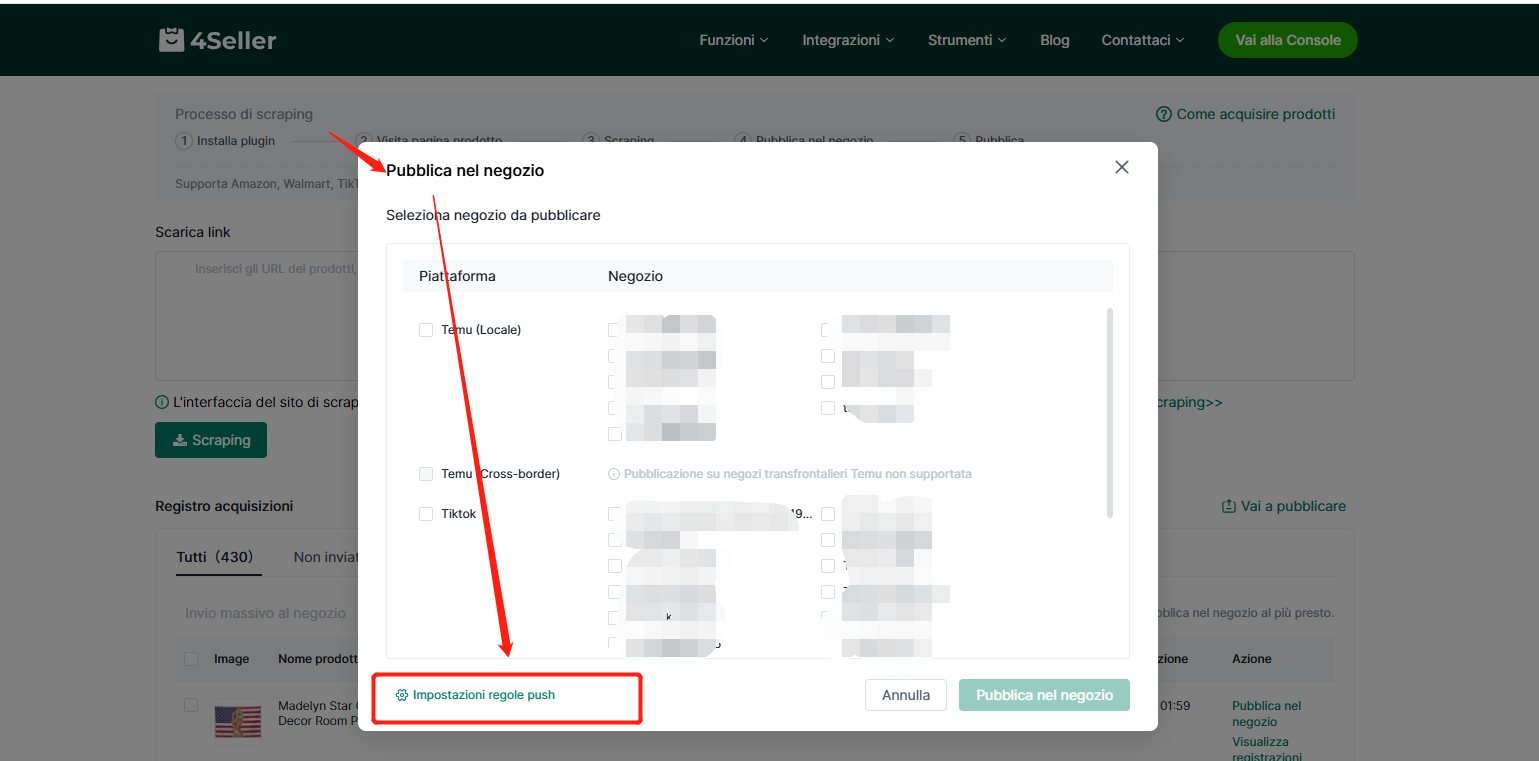Check first store checkbox in Temu (Locale) row

tap(615, 330)
